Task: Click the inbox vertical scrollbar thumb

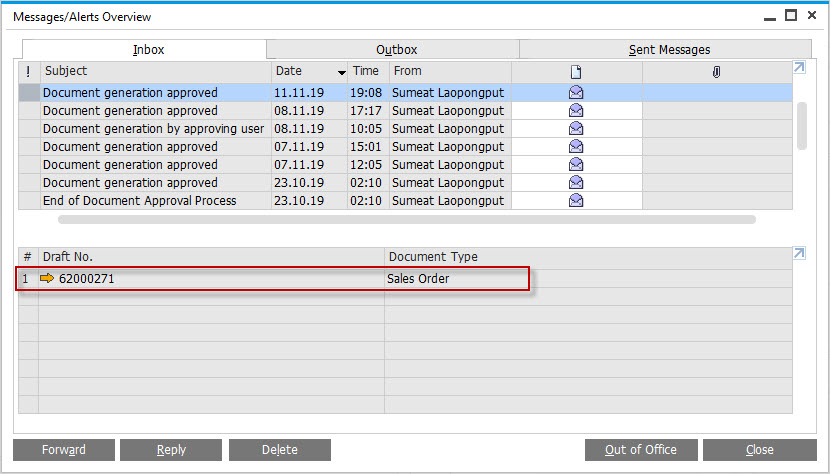Action: point(802,126)
